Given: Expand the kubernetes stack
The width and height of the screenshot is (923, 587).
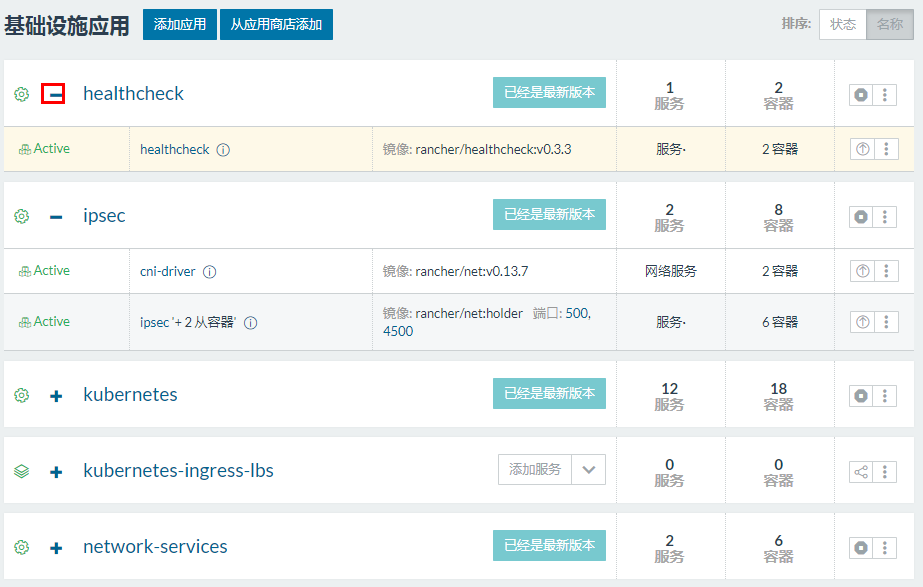Looking at the screenshot, I should pyautogui.click(x=56, y=396).
